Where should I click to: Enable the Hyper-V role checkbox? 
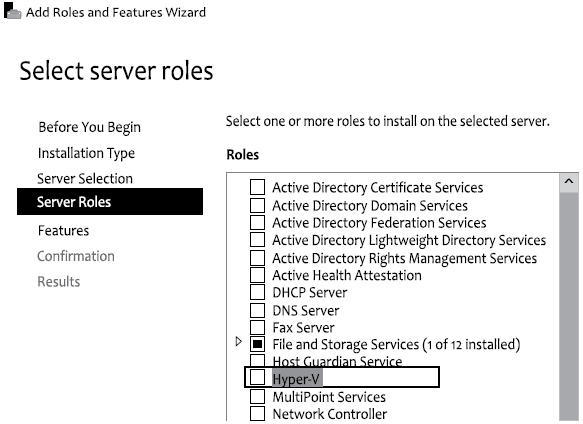tap(257, 377)
